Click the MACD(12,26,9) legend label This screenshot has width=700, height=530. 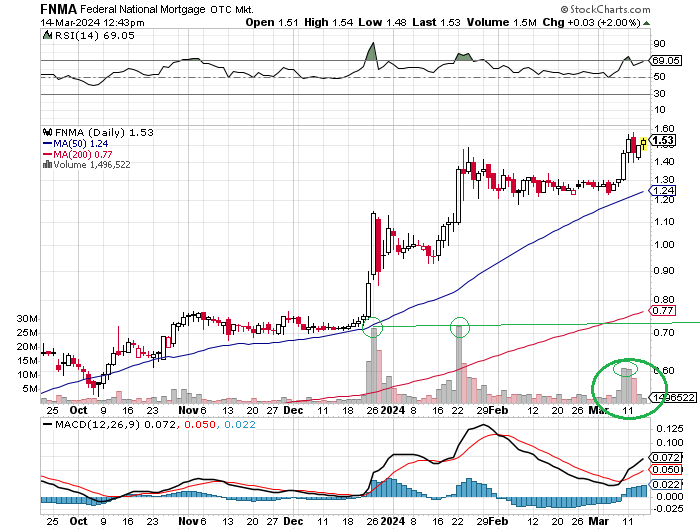pos(97,425)
